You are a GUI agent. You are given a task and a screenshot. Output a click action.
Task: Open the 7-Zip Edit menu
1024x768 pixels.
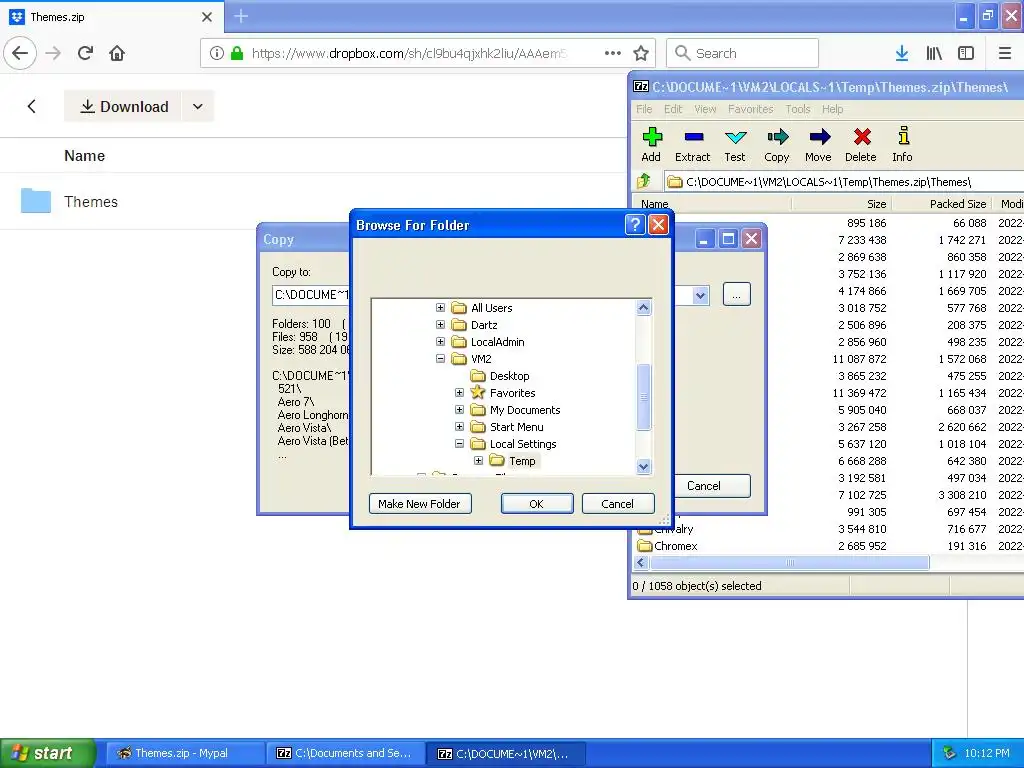pos(673,109)
